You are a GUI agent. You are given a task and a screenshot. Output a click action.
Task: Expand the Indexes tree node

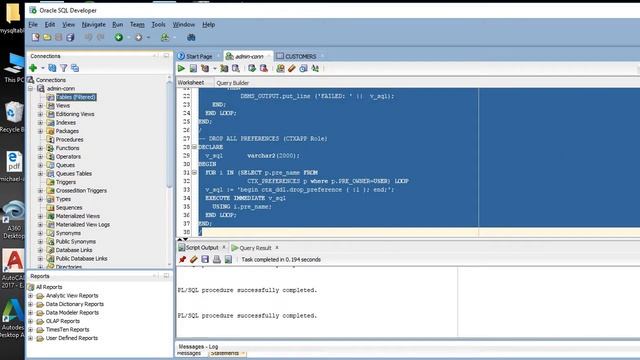[x=40, y=123]
